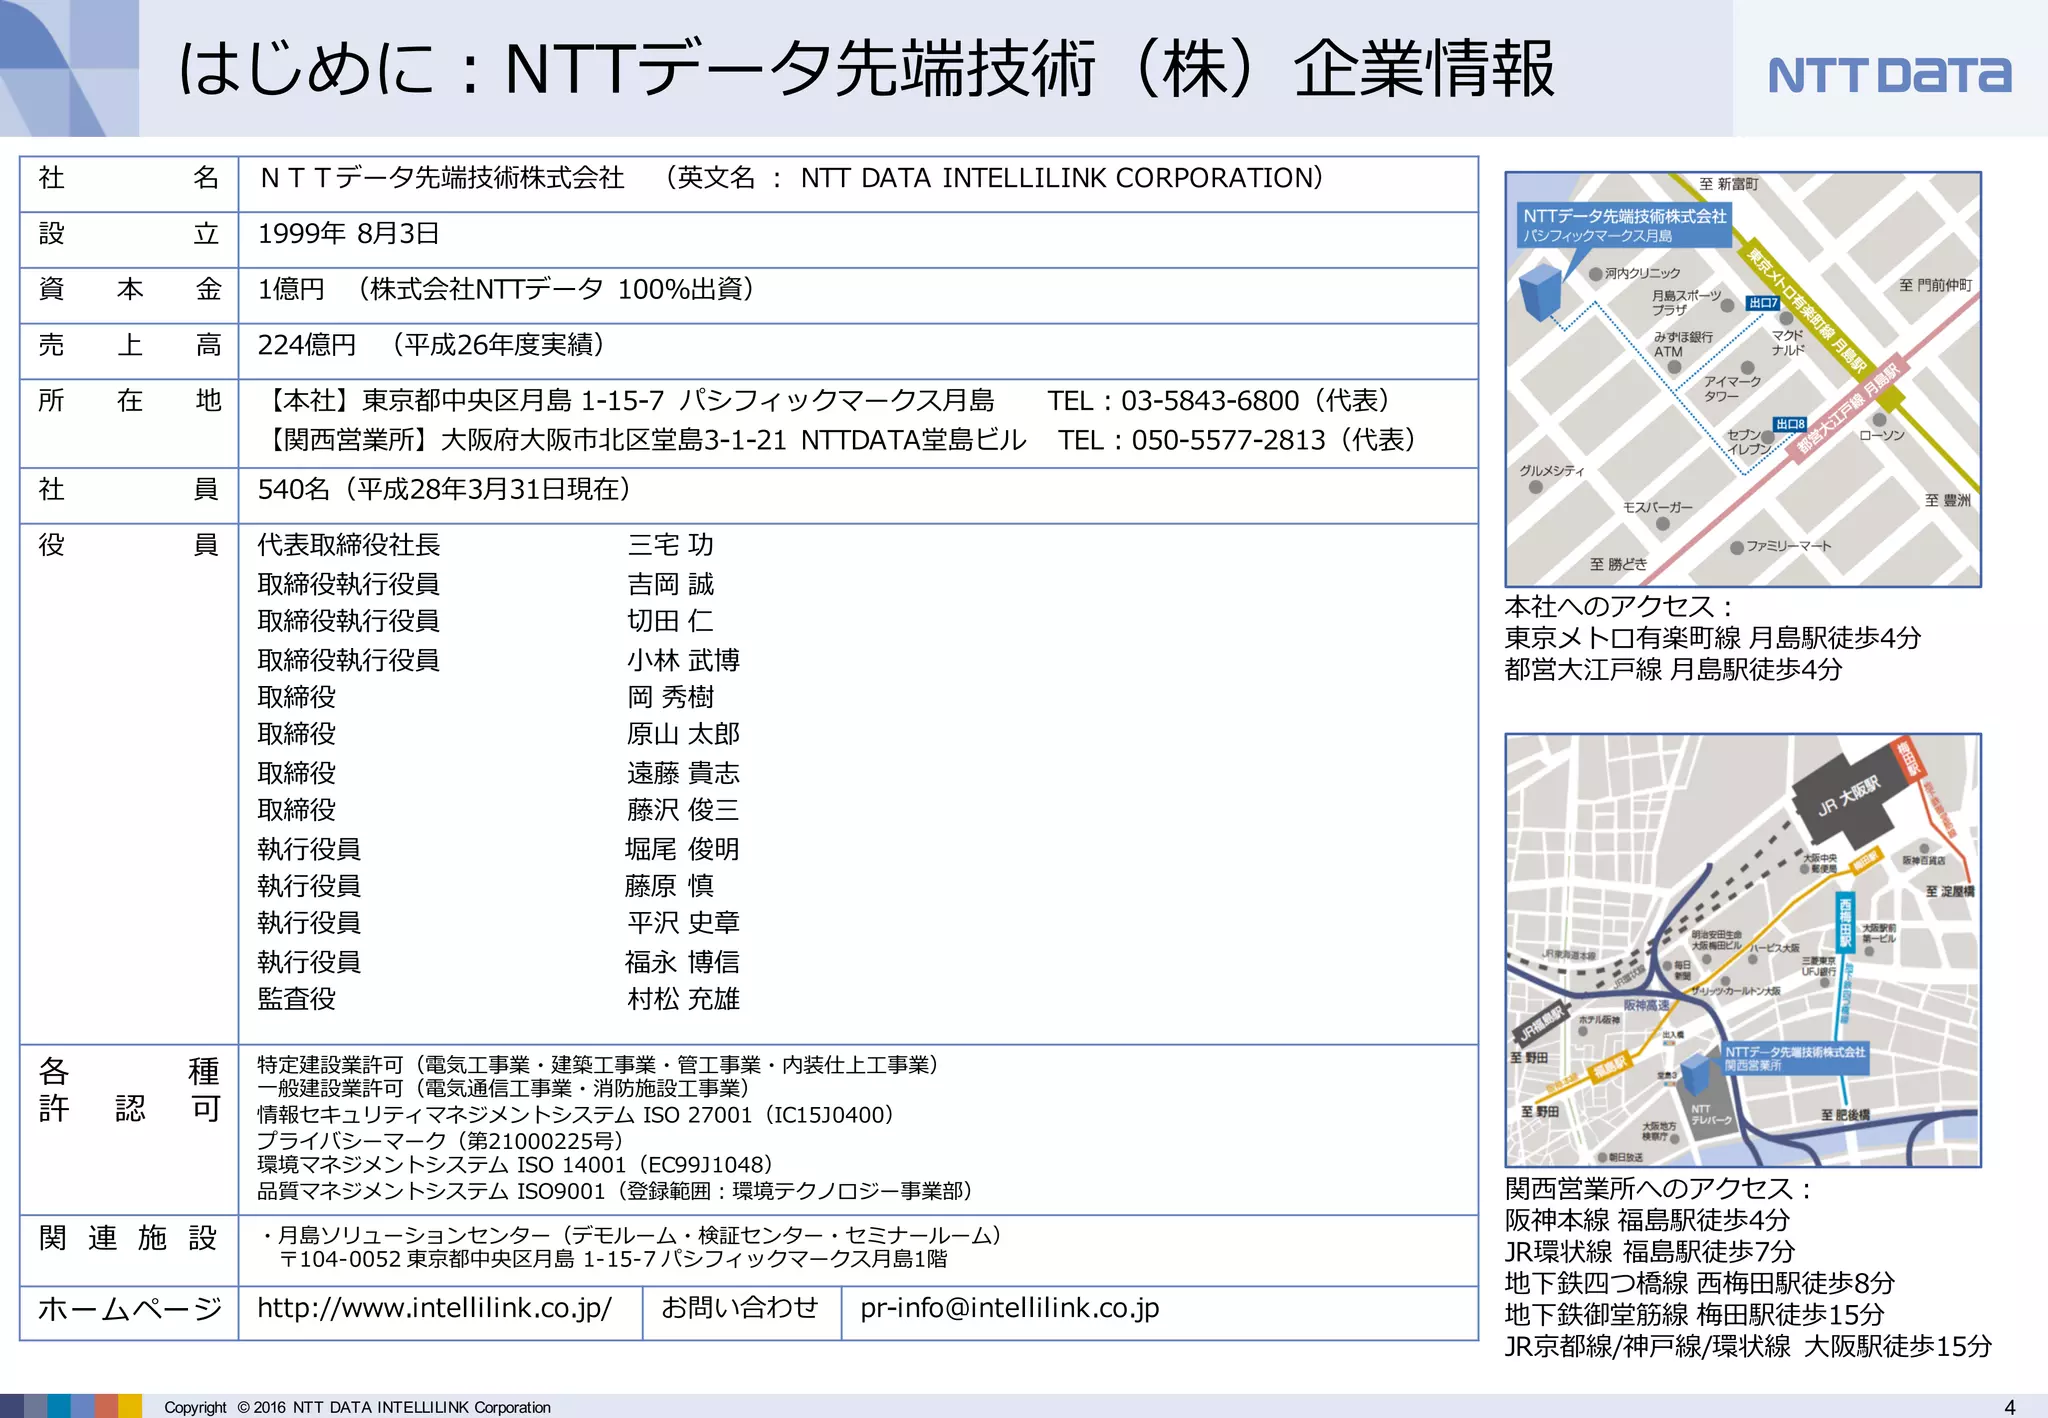Click the 月島ソリューションセンター facility line

coord(632,1236)
